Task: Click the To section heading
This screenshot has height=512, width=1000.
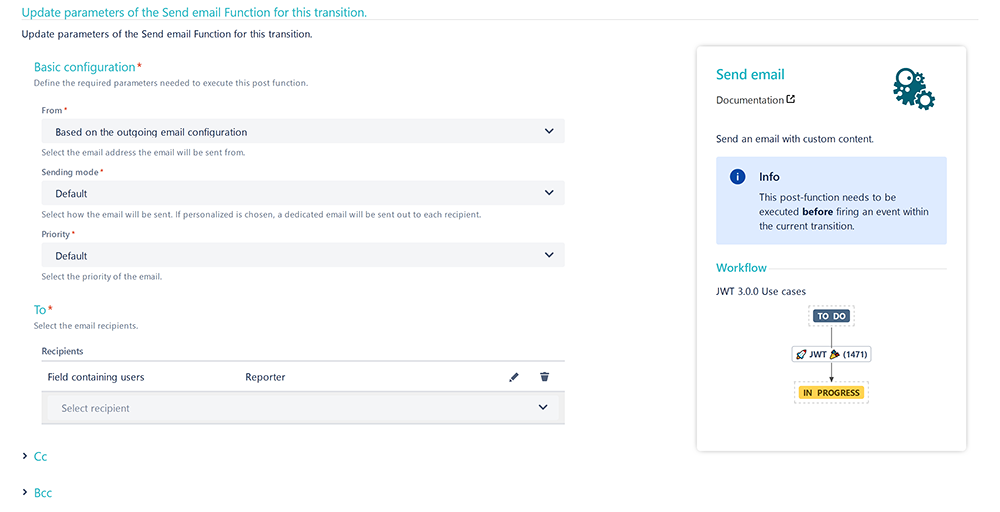Action: (x=40, y=310)
